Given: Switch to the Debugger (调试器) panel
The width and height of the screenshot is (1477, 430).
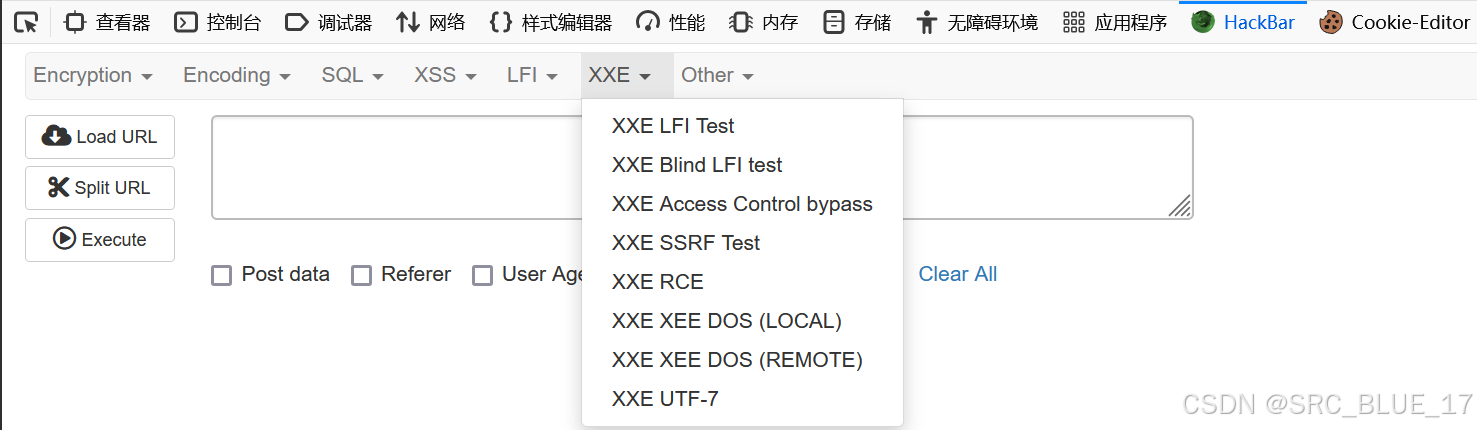Looking at the screenshot, I should 328,22.
